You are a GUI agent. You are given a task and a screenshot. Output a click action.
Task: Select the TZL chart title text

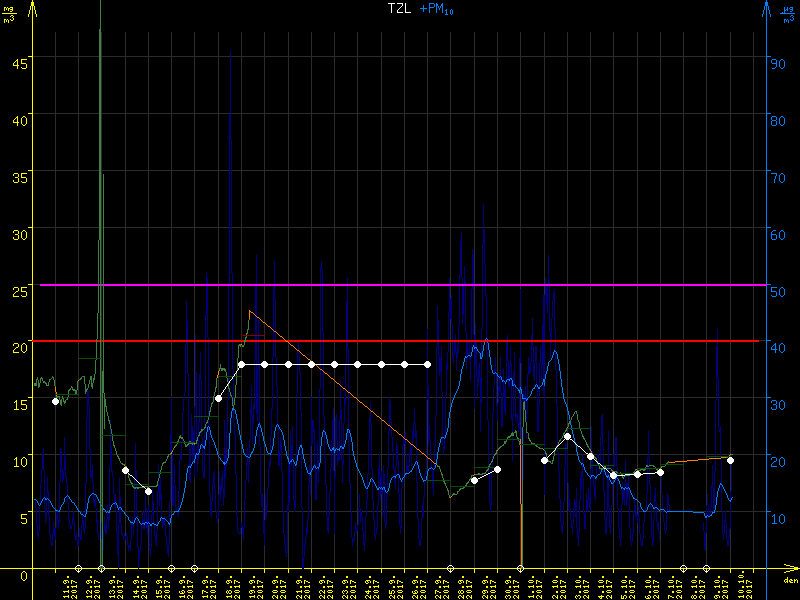(x=399, y=9)
